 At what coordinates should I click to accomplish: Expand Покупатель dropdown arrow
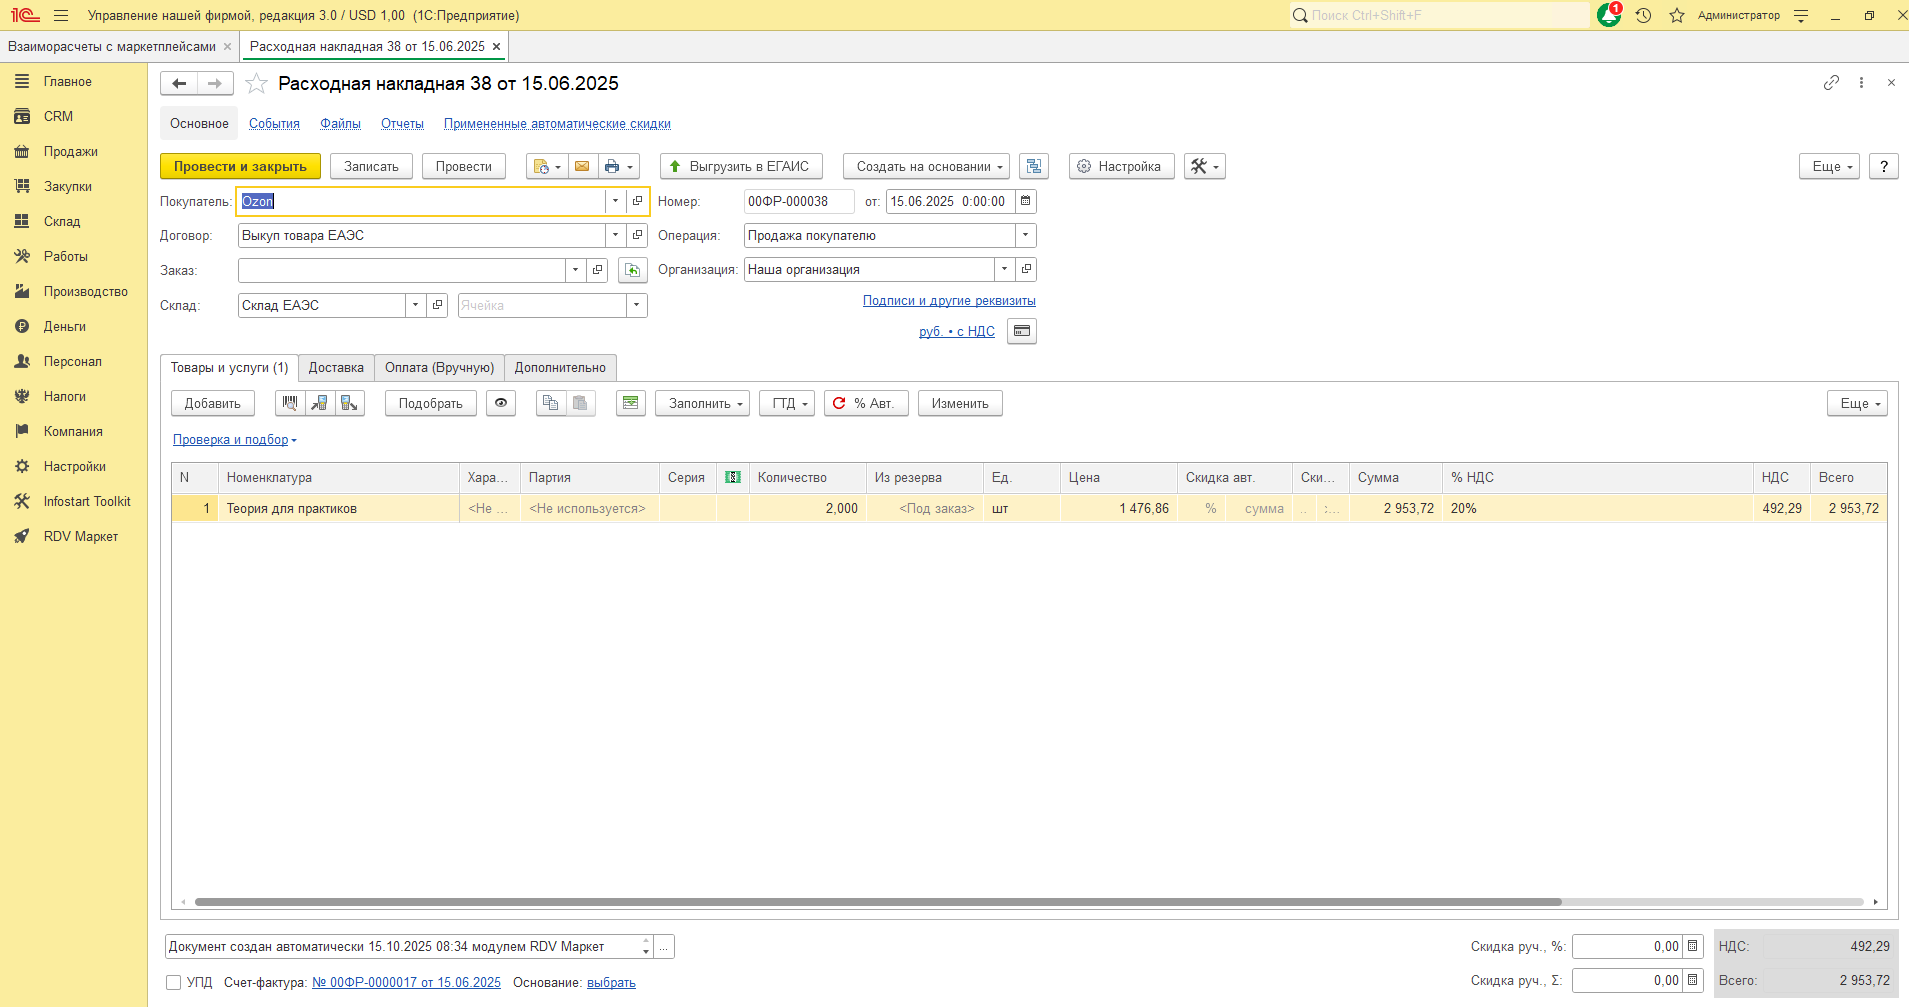[x=615, y=201]
